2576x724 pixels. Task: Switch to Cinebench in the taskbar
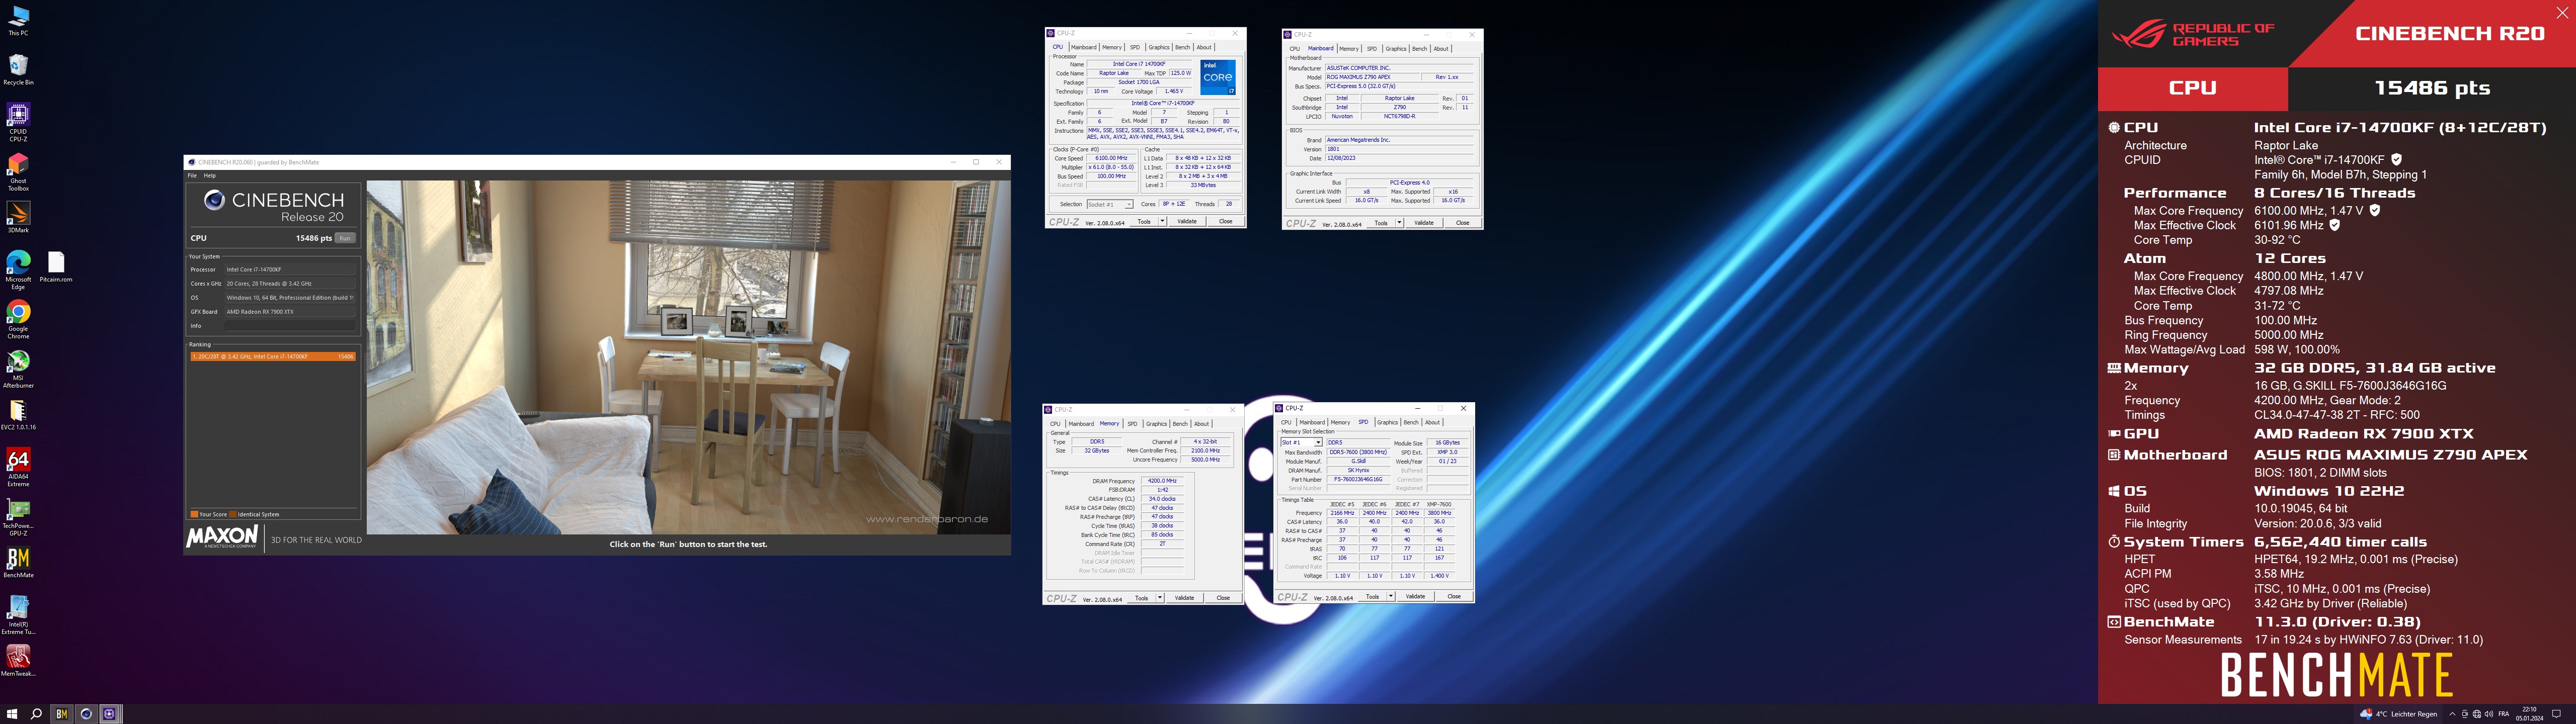(x=86, y=714)
